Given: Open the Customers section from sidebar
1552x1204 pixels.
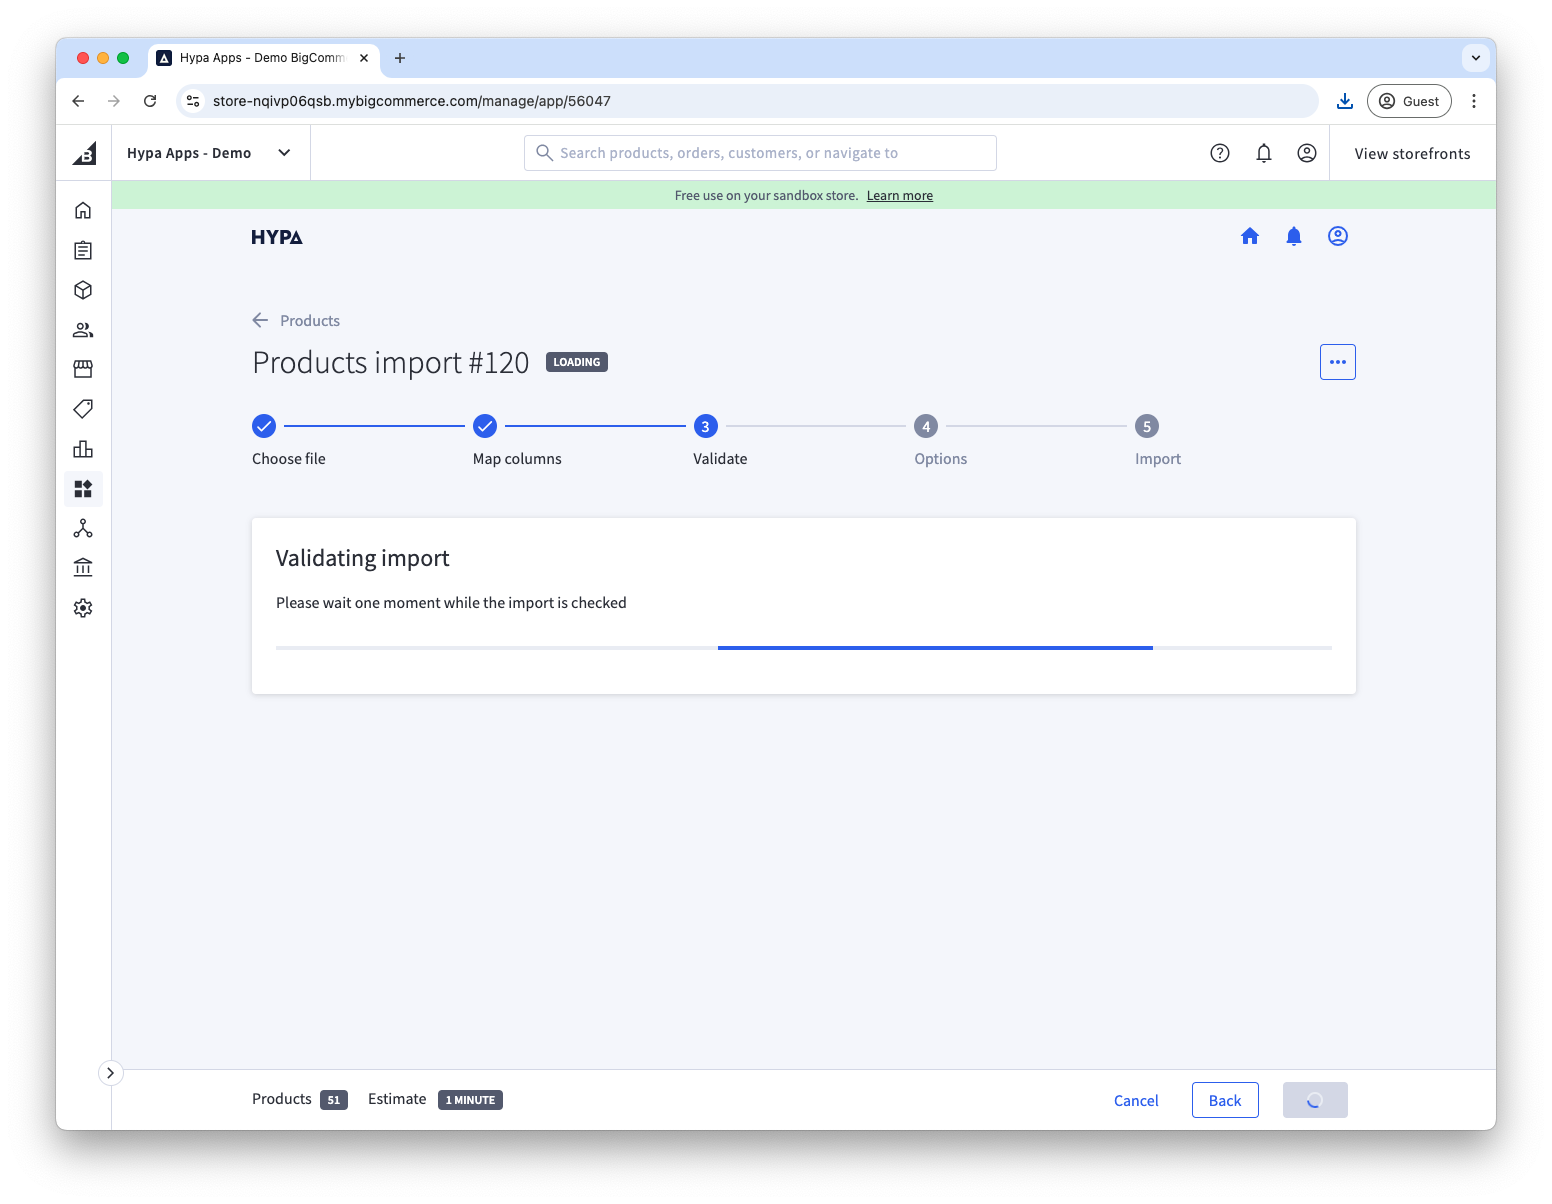Looking at the screenshot, I should point(83,330).
